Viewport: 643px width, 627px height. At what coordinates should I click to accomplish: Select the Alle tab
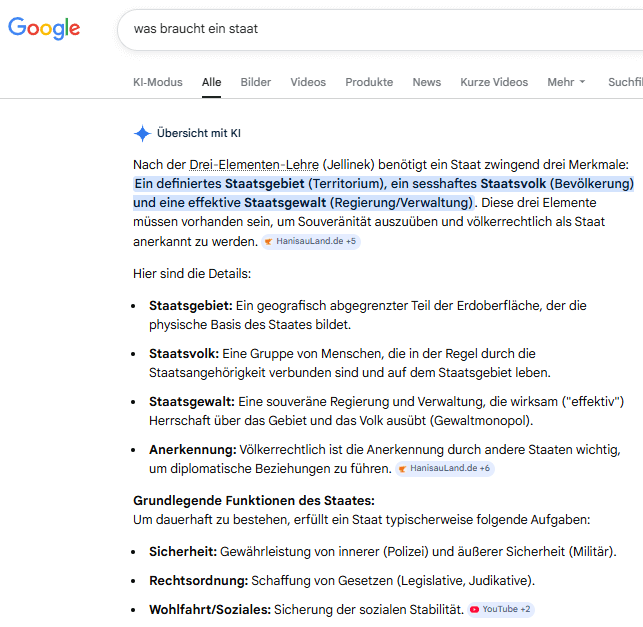pos(211,82)
